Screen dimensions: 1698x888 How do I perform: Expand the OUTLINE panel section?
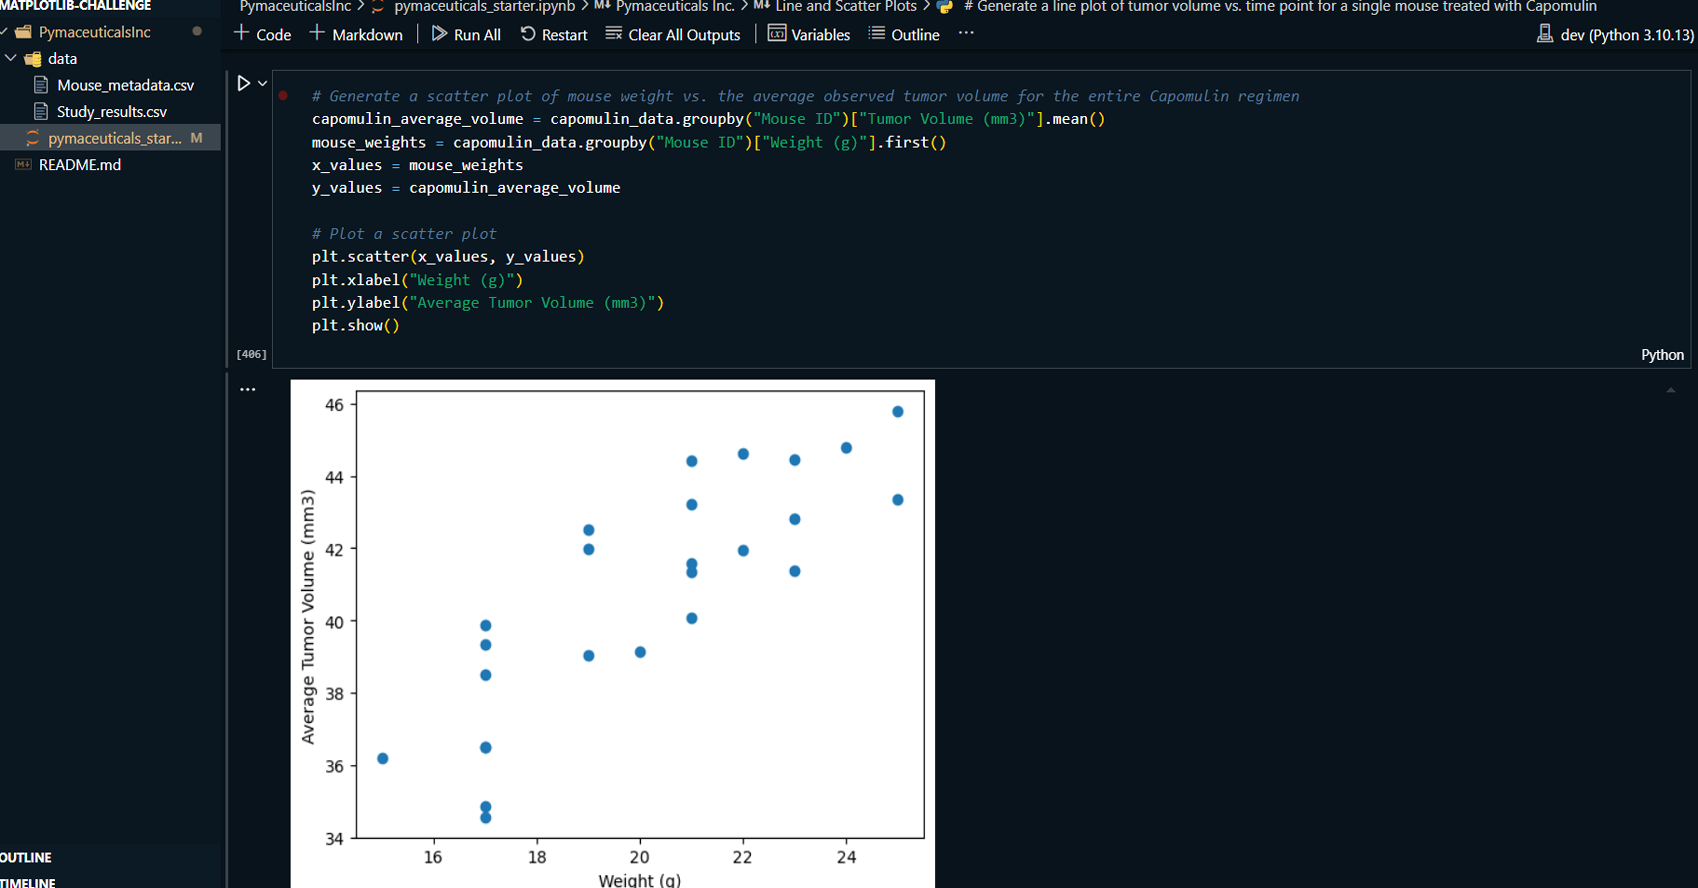tap(26, 857)
